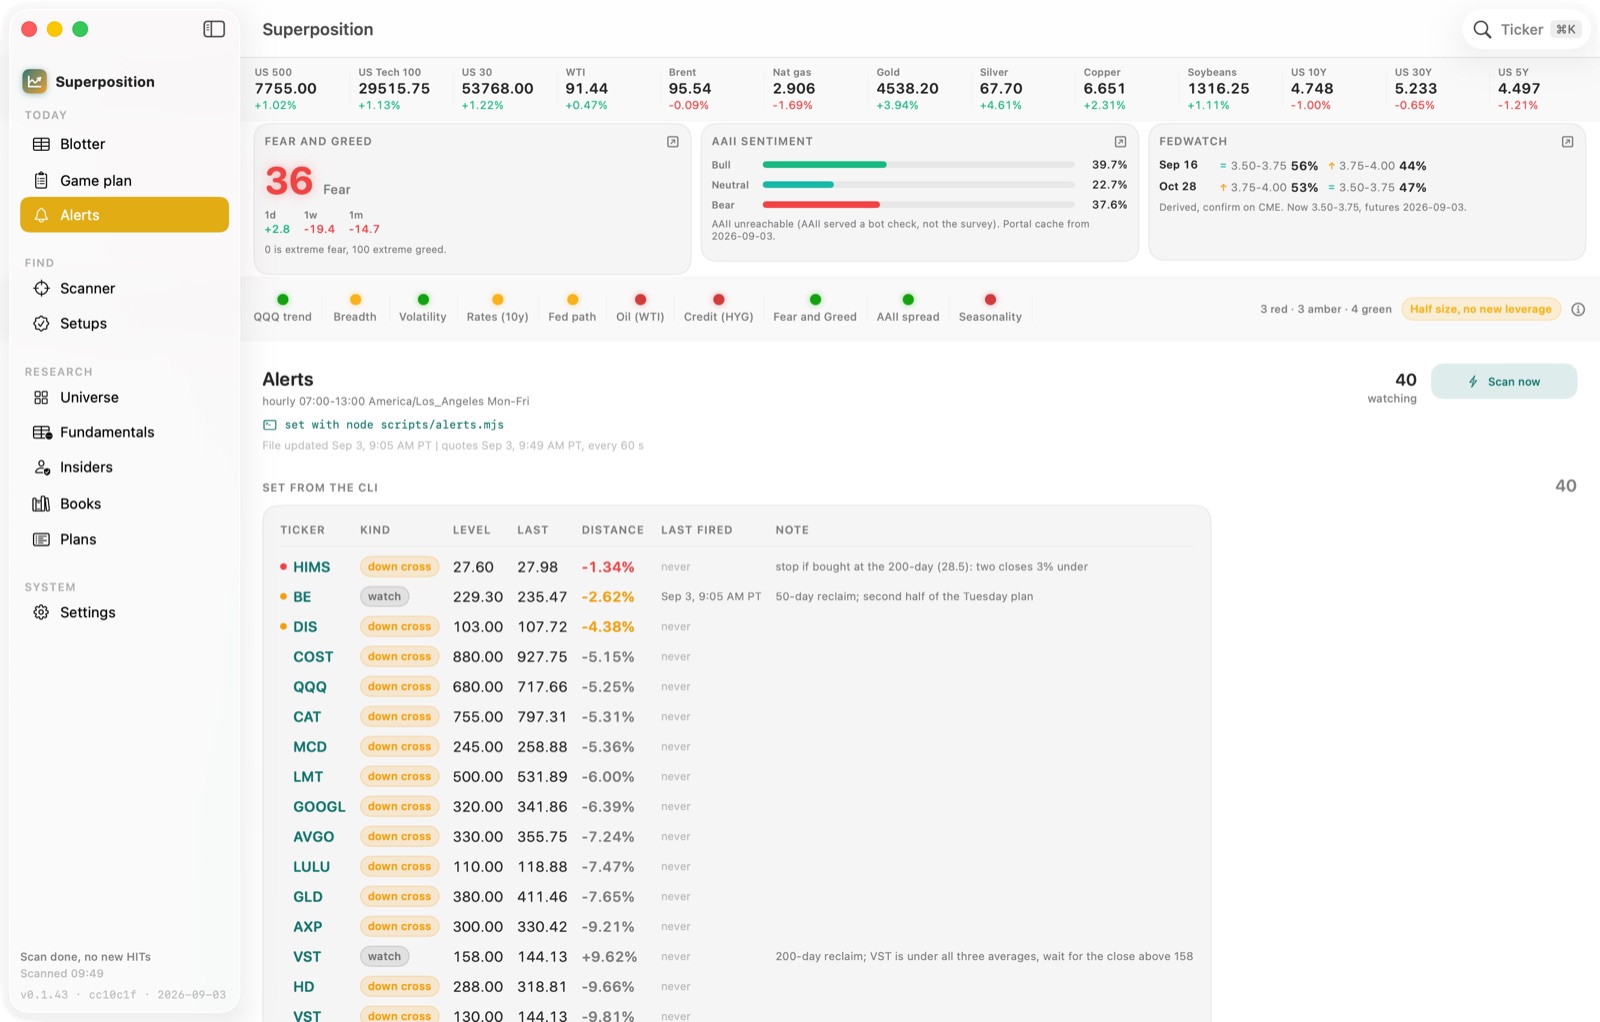Image resolution: width=1600 pixels, height=1022 pixels.
Task: Click the LAST FIRED column header
Action: tap(697, 530)
